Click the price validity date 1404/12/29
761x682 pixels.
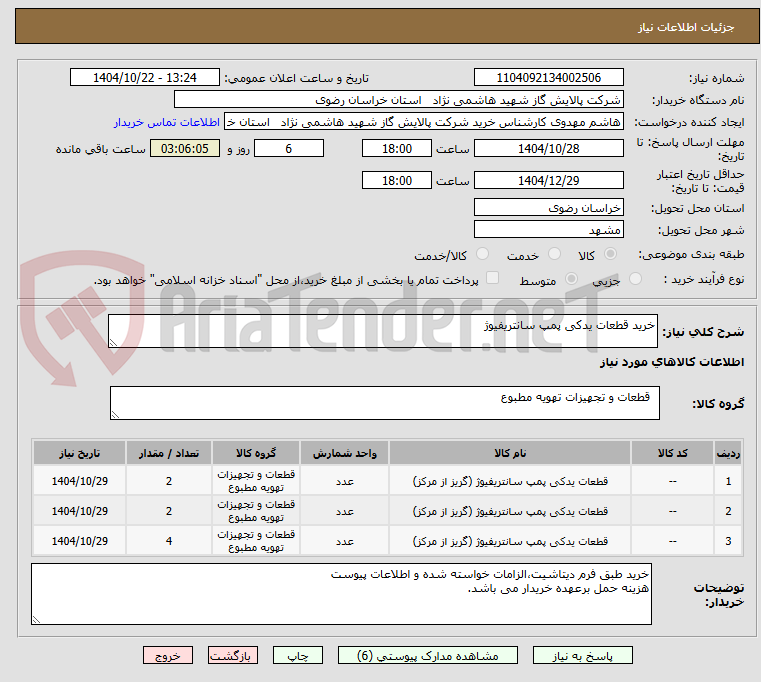click(548, 181)
